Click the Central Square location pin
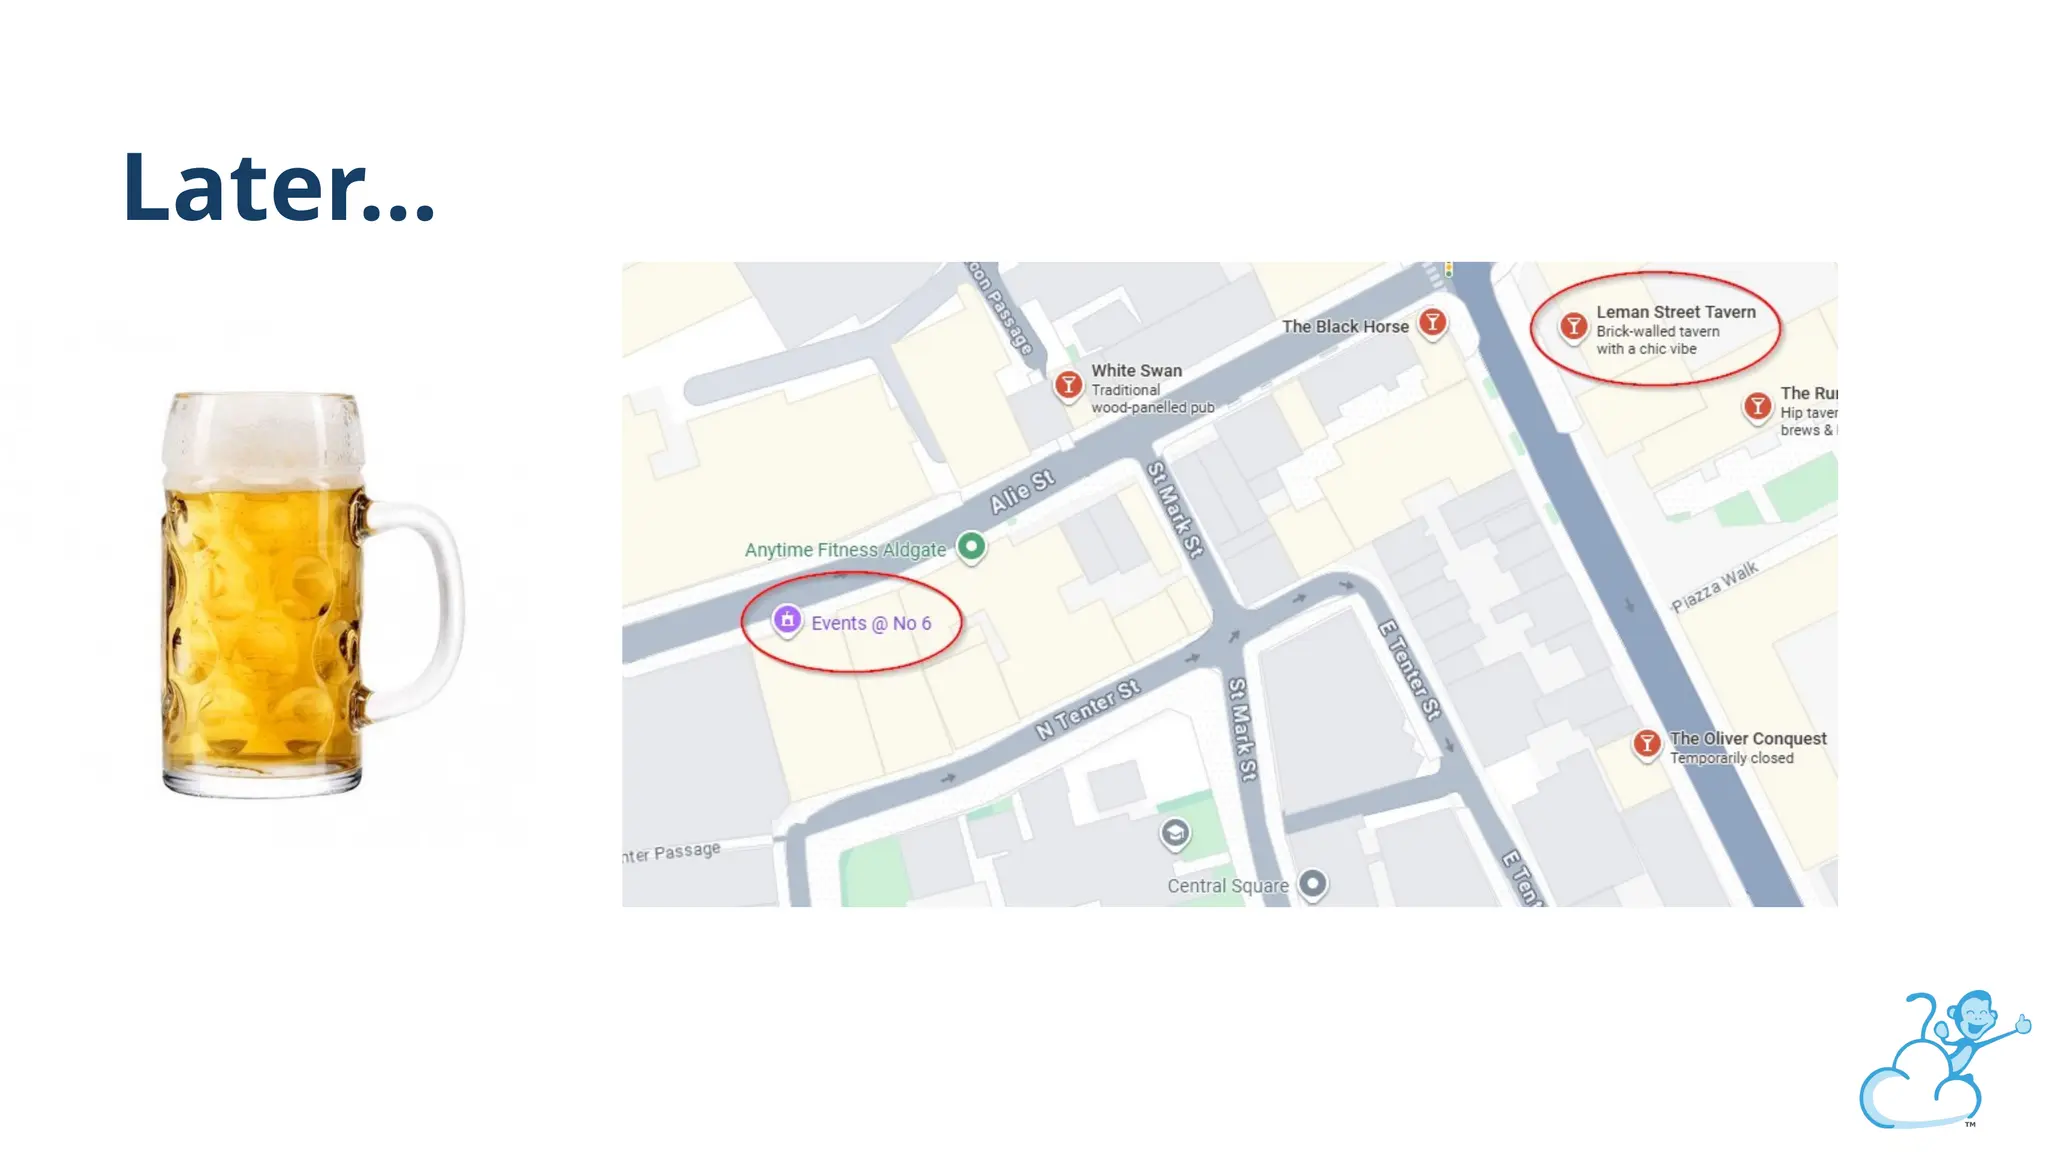 [x=1313, y=884]
